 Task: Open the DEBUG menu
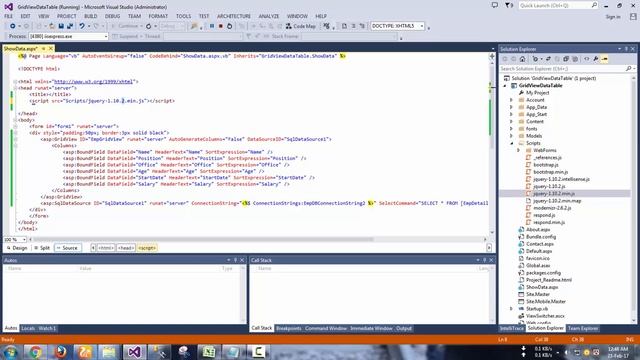[112, 16]
